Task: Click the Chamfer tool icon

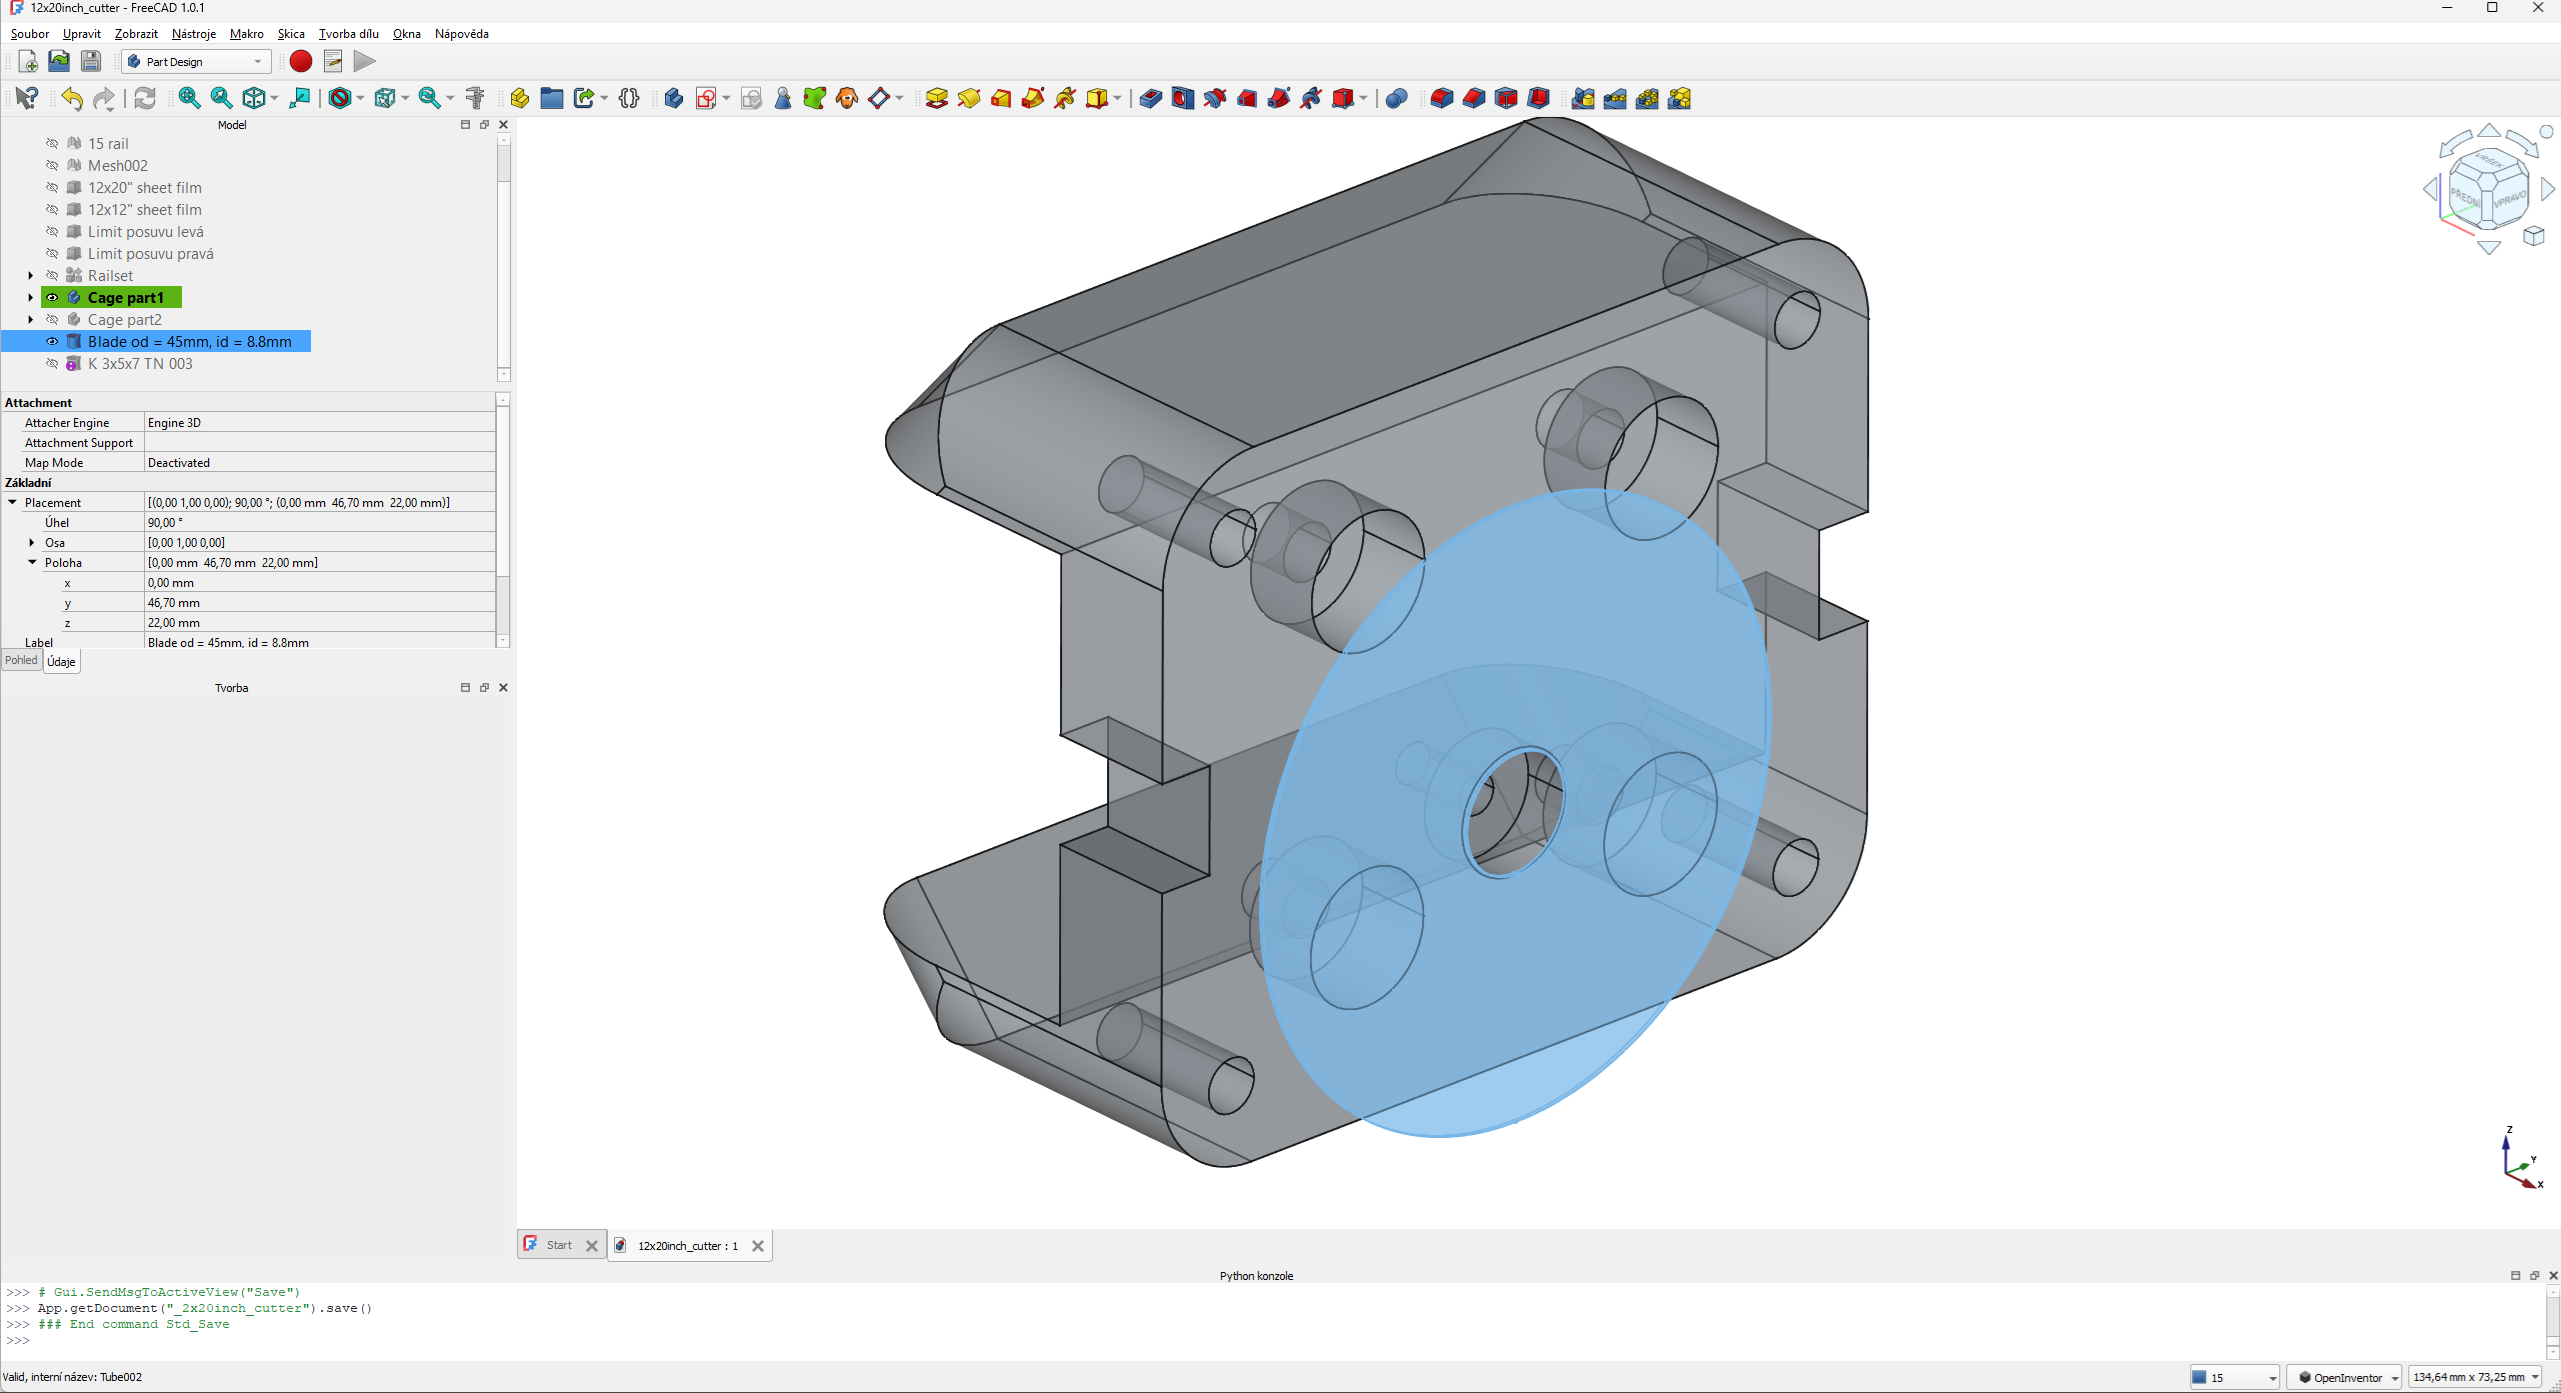Action: point(1474,98)
